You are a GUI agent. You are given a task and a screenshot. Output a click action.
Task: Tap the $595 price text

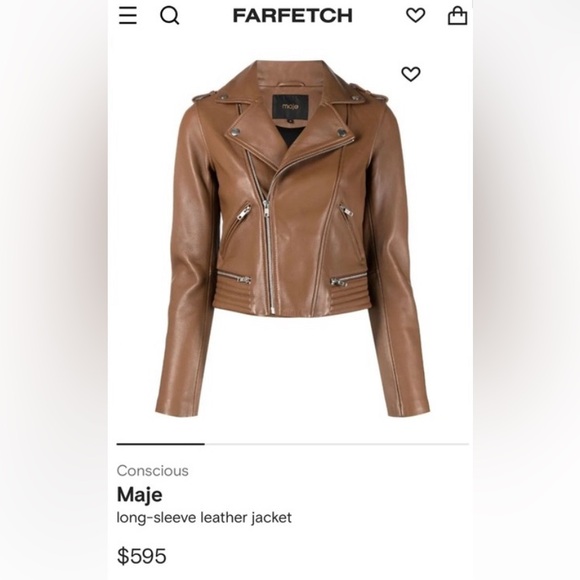pyautogui.click(x=142, y=556)
